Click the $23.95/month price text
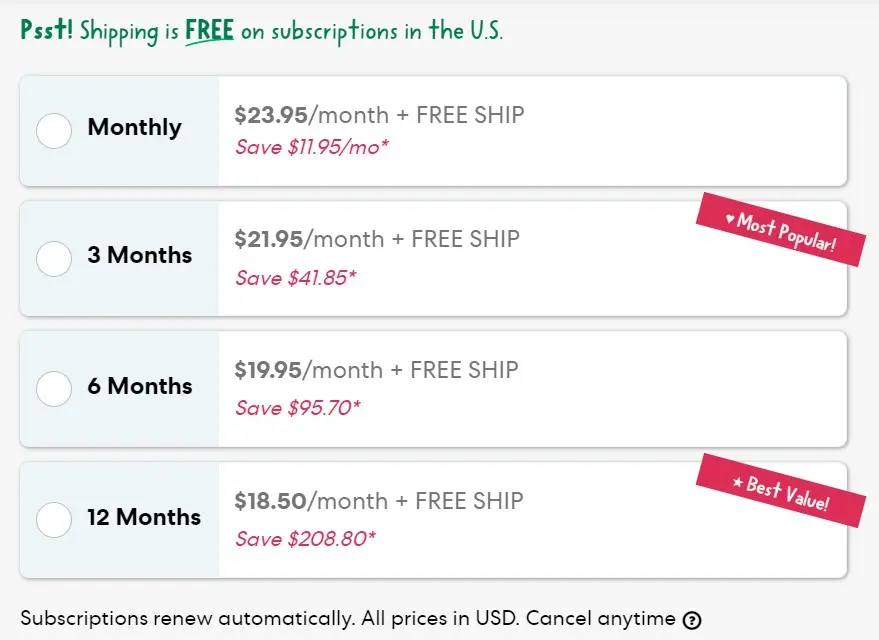 coord(311,115)
